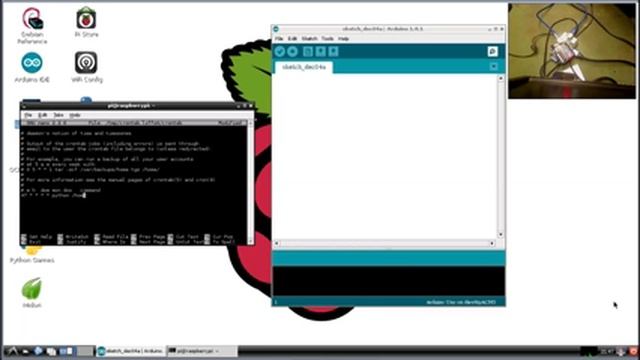
Task: Click the Arduino editor vertical scrollbar
Action: 501,157
